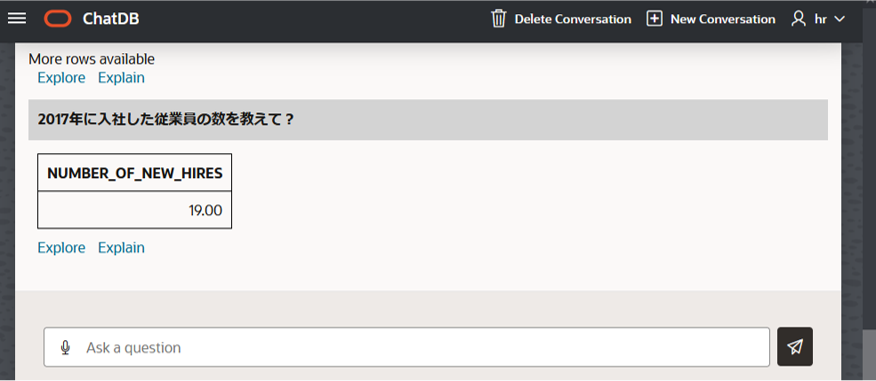Select the Delete Conversation label

pos(573,19)
